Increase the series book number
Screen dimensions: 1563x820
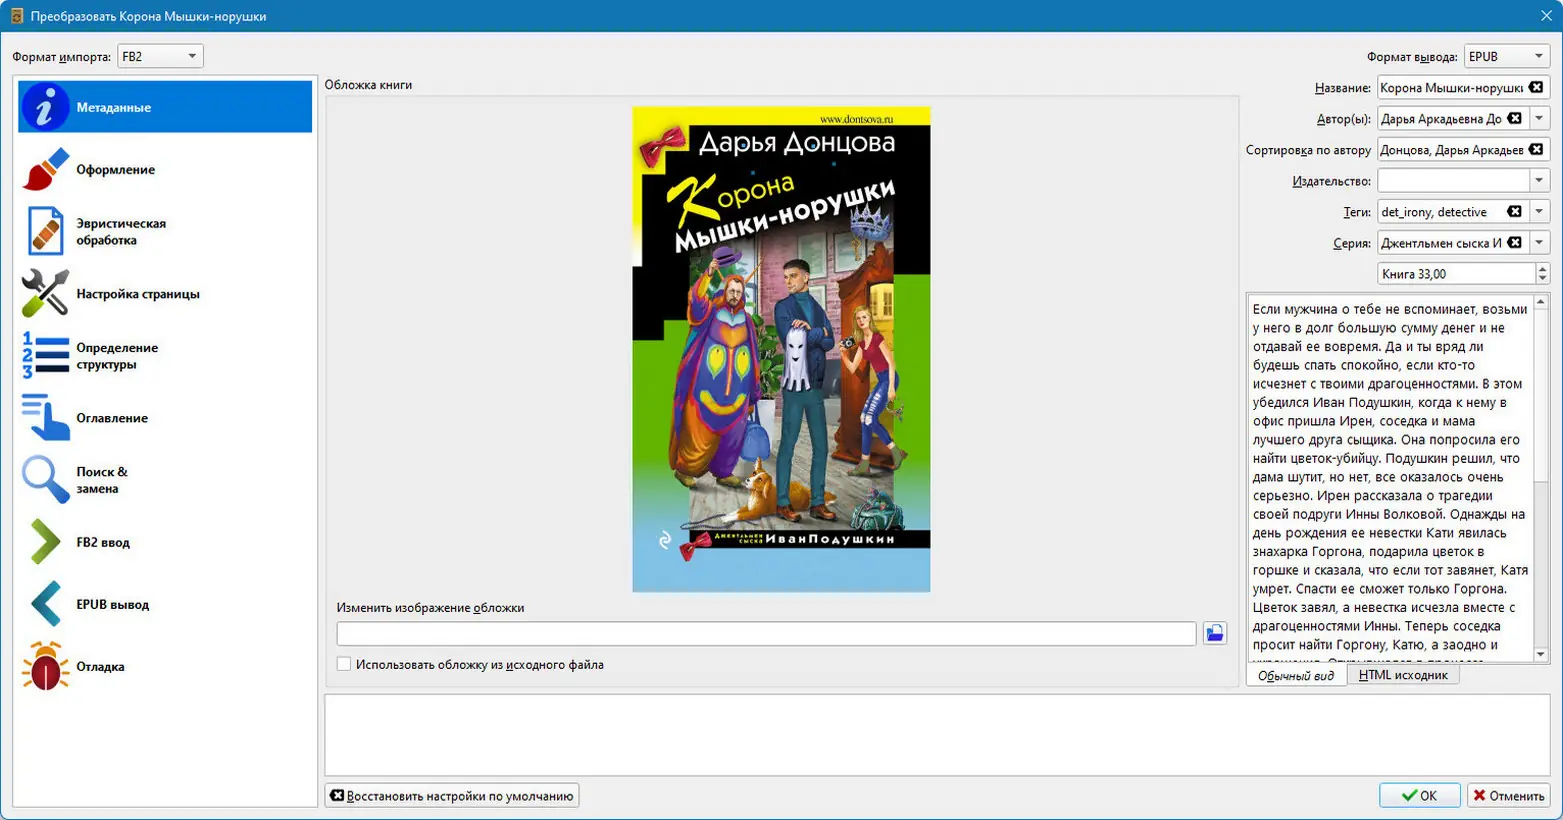(x=1542, y=268)
